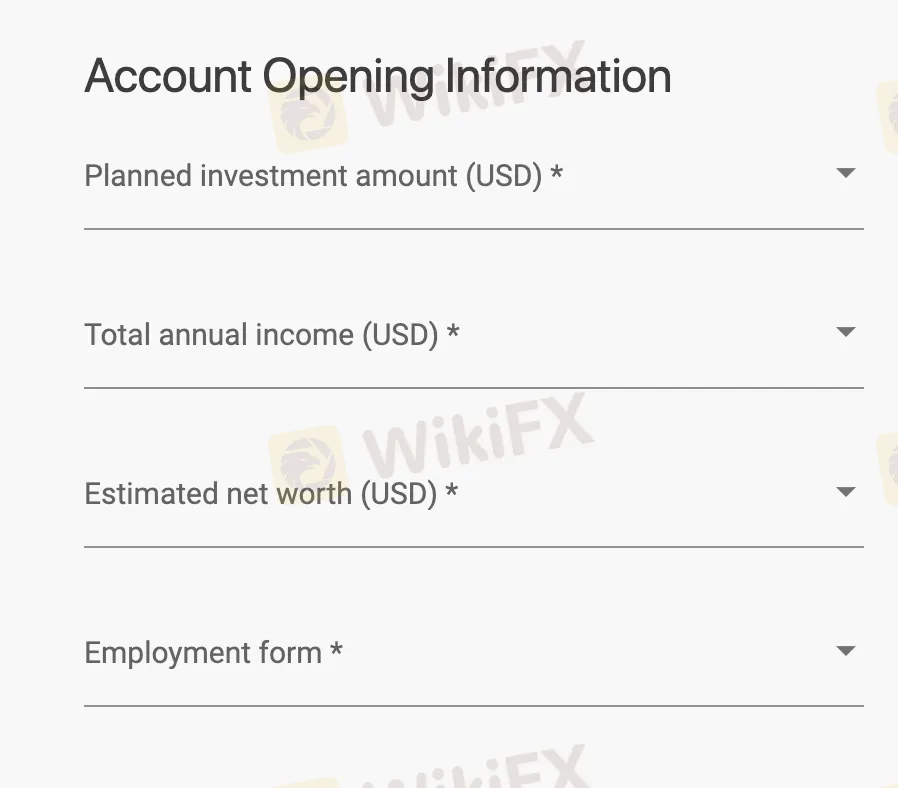The height and width of the screenshot is (788, 898).
Task: Click the "Employment form" label text
Action: (203, 653)
